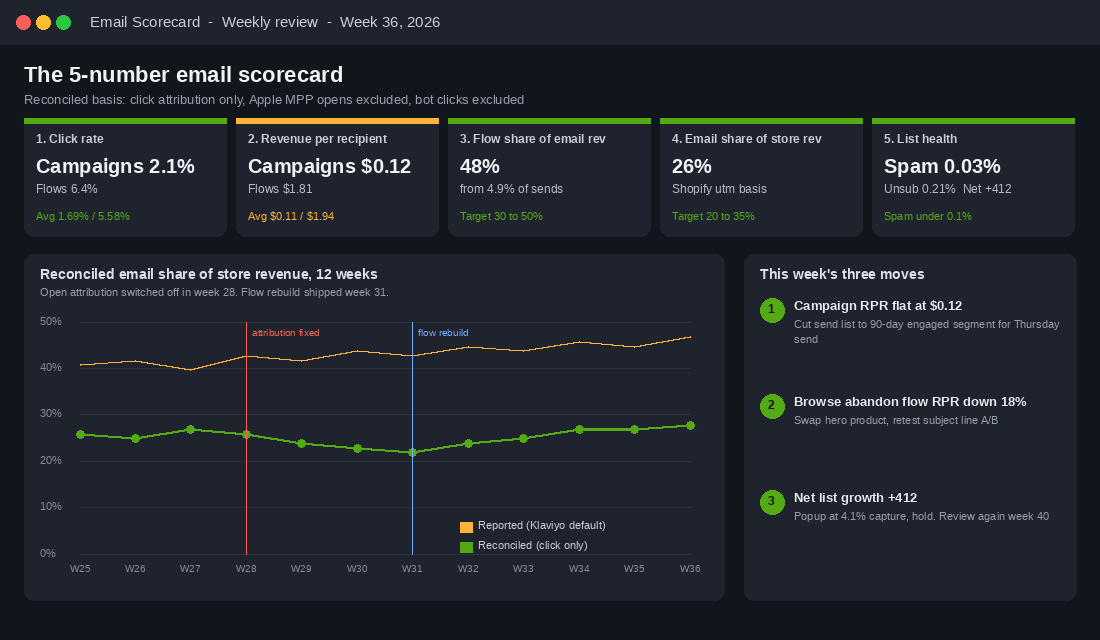Click the yellow minimize window button
Viewport: 1100px width, 640px height.
[43, 22]
